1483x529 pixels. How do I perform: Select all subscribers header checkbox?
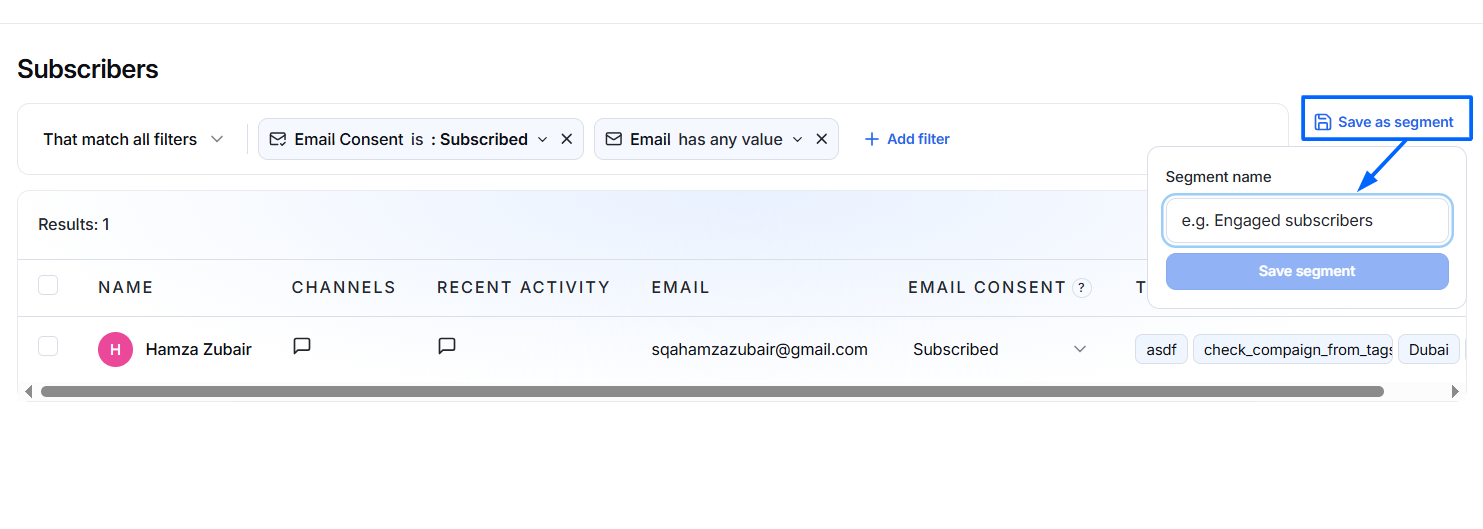[48, 286]
